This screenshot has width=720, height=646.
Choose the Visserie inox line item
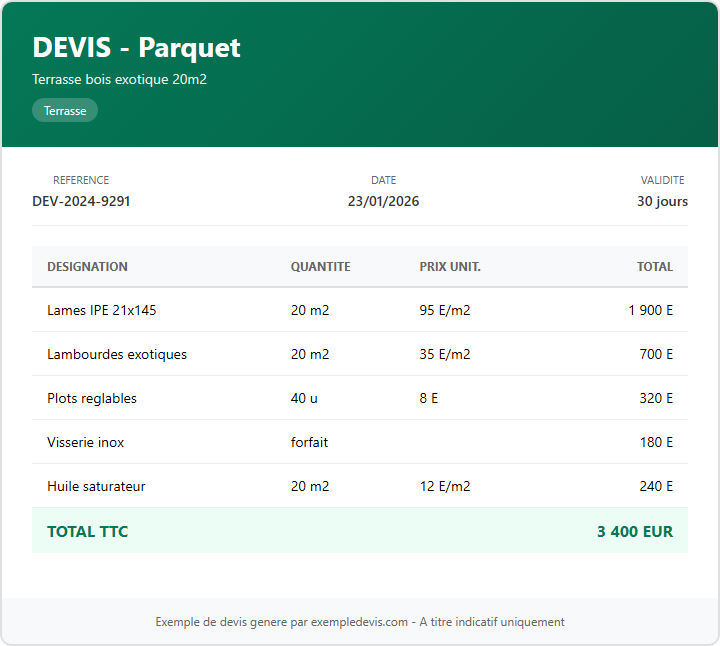(85, 442)
